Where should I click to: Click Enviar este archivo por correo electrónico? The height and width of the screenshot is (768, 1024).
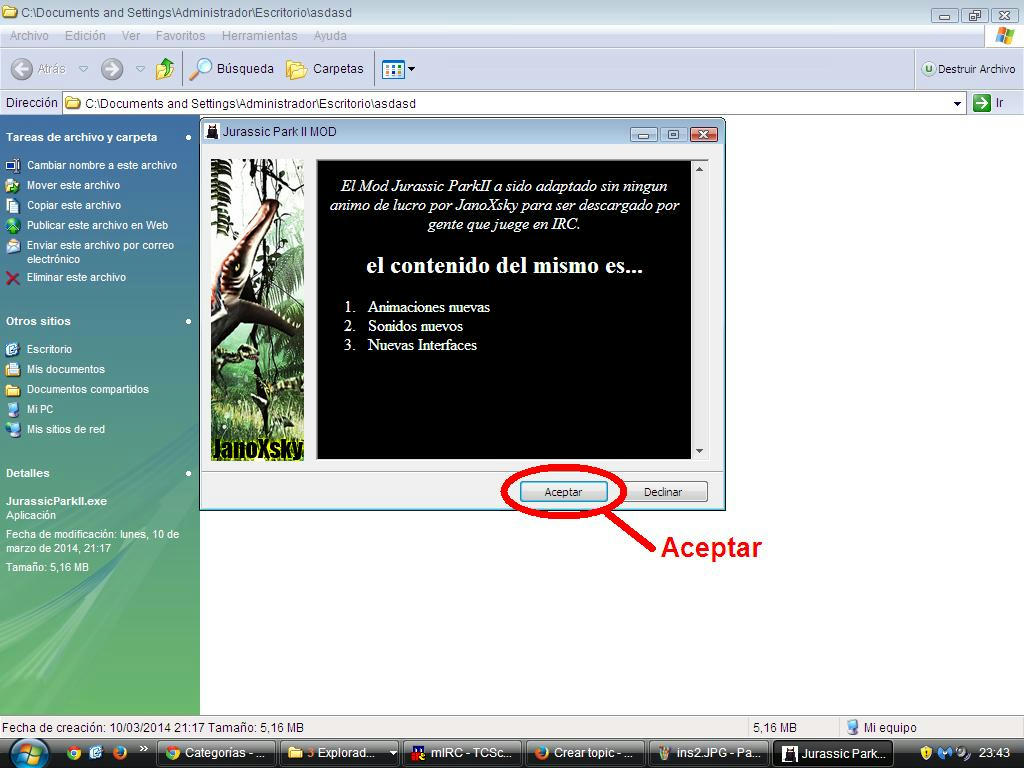coord(100,252)
